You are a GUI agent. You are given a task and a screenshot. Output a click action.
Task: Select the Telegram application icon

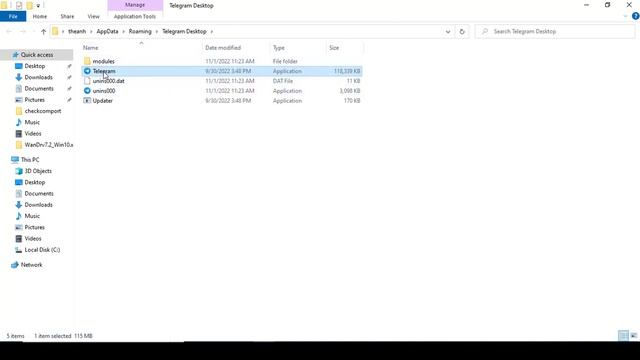tap(87, 71)
